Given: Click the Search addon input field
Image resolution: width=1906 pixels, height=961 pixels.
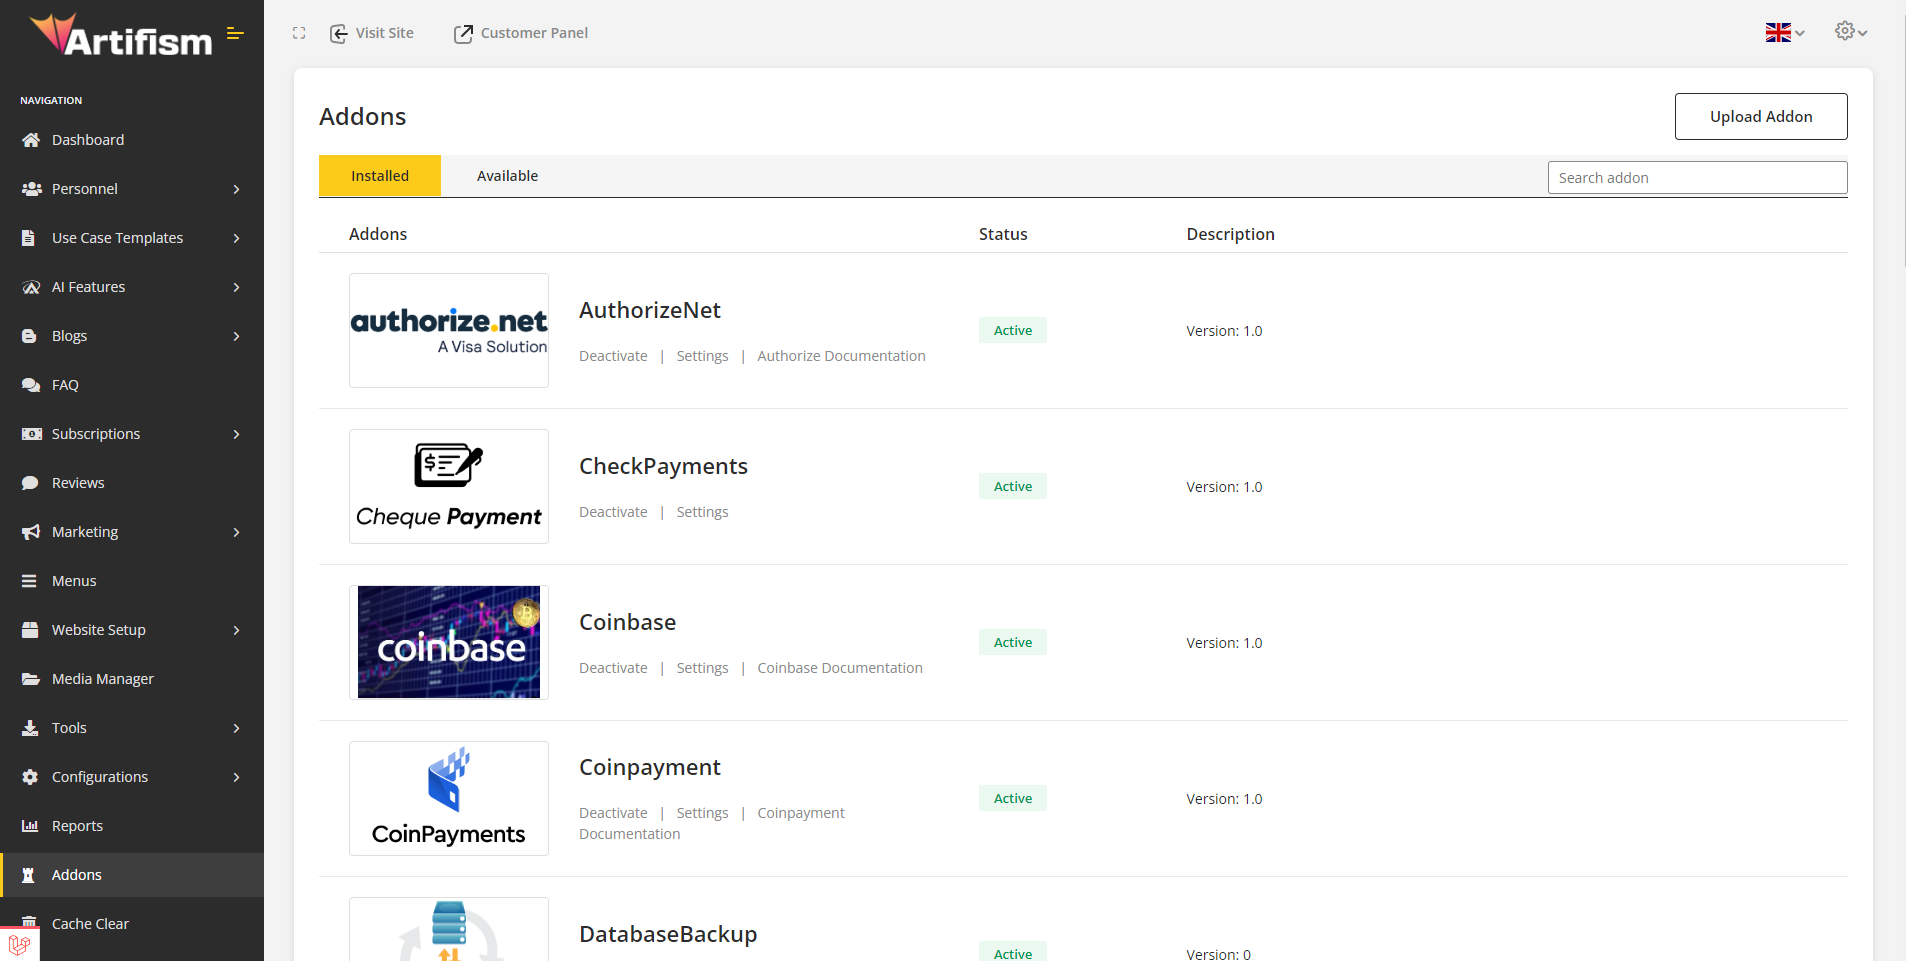Looking at the screenshot, I should [1696, 178].
